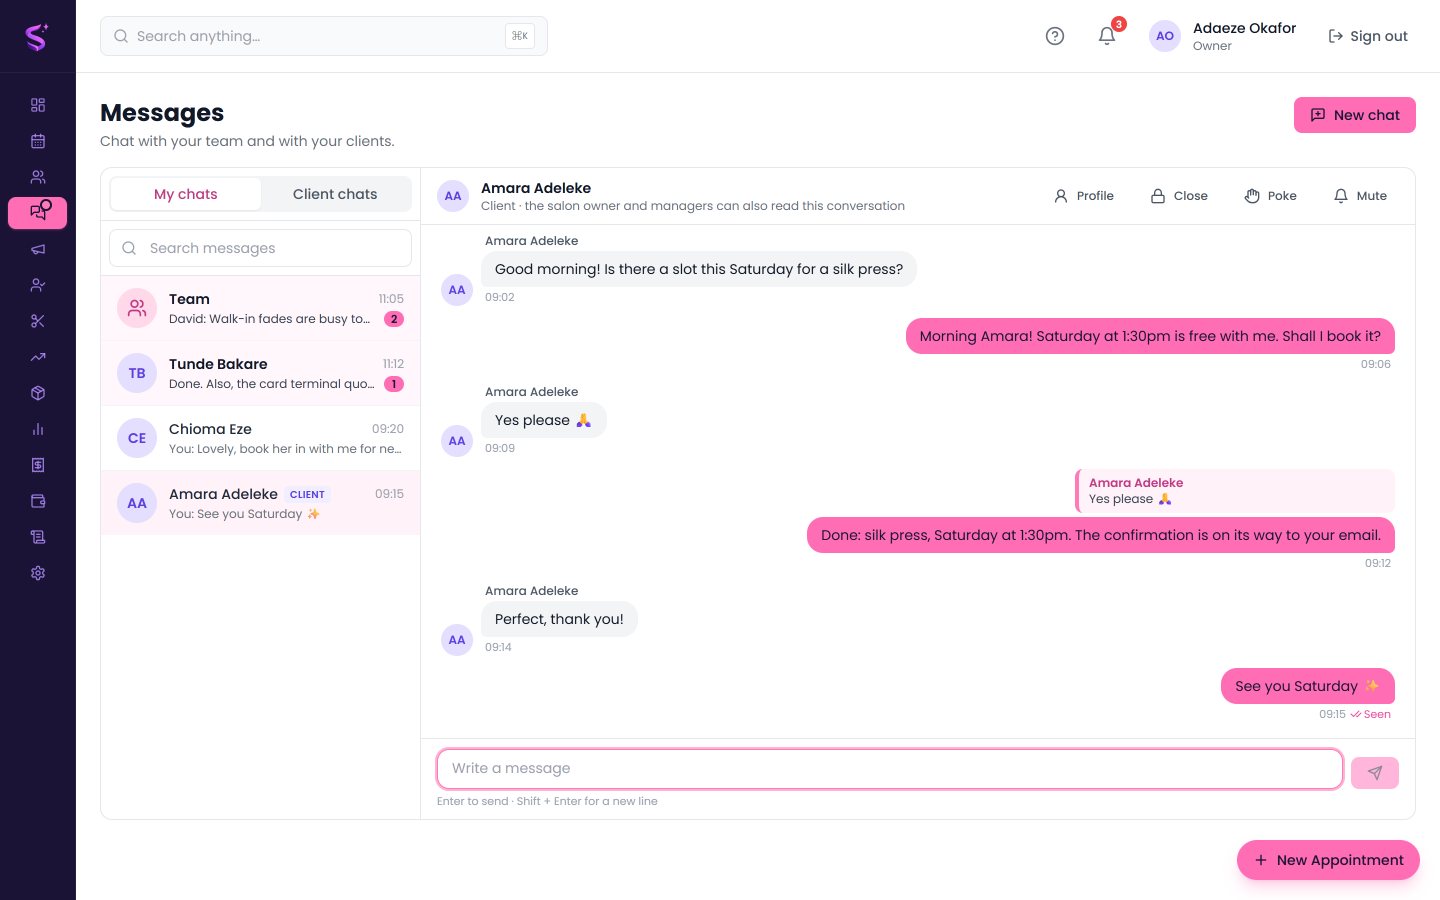Open the Tunde Bakare conversation
The height and width of the screenshot is (900, 1440).
(x=260, y=373)
